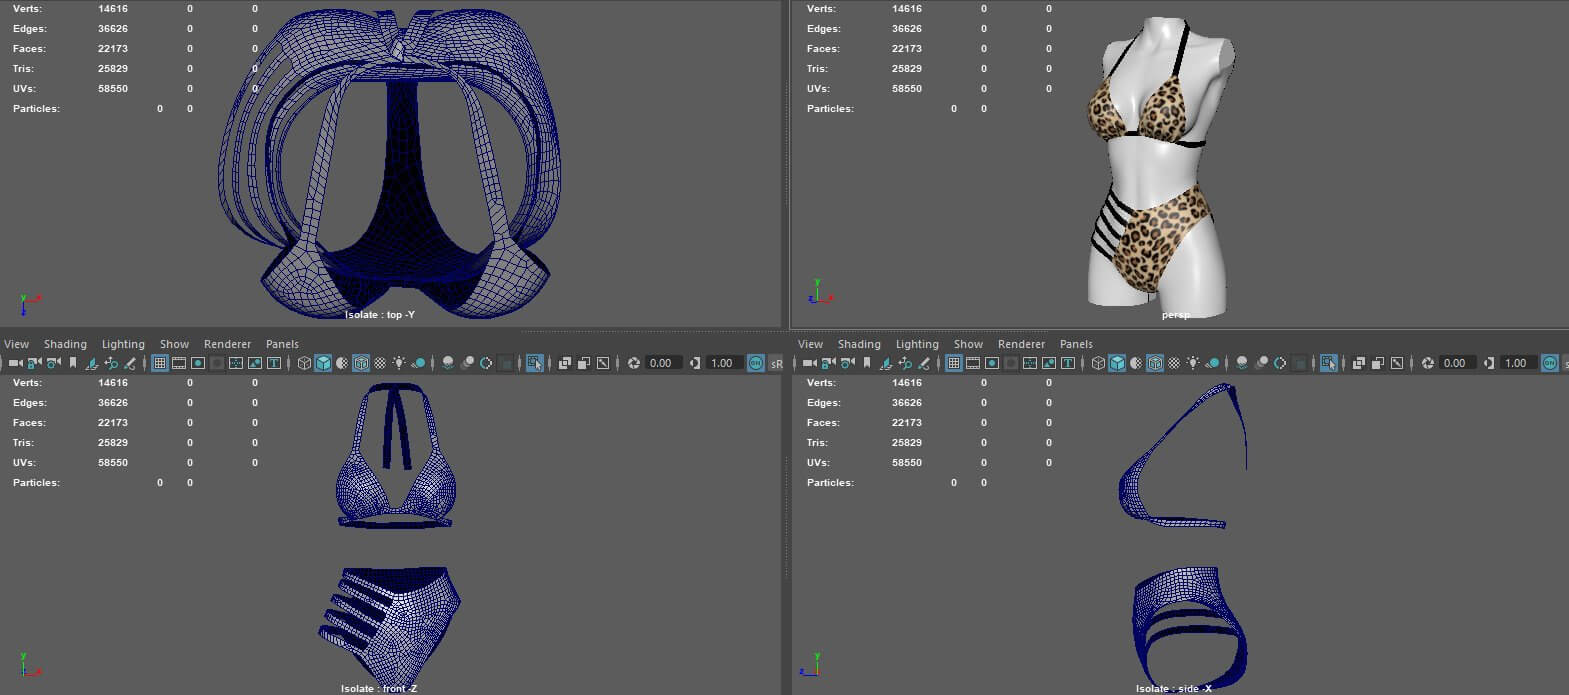
Task: Click Use All Lights bulb in left panel
Action: 399,363
